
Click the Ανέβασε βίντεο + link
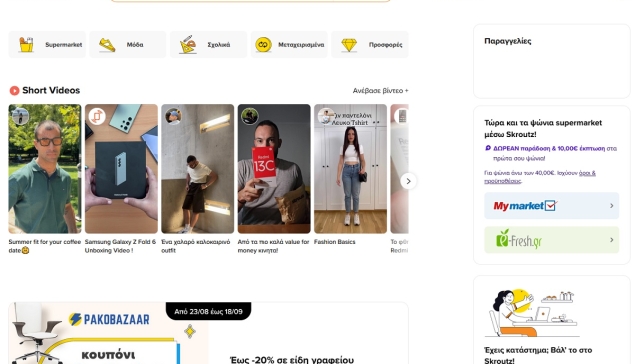pyautogui.click(x=380, y=91)
